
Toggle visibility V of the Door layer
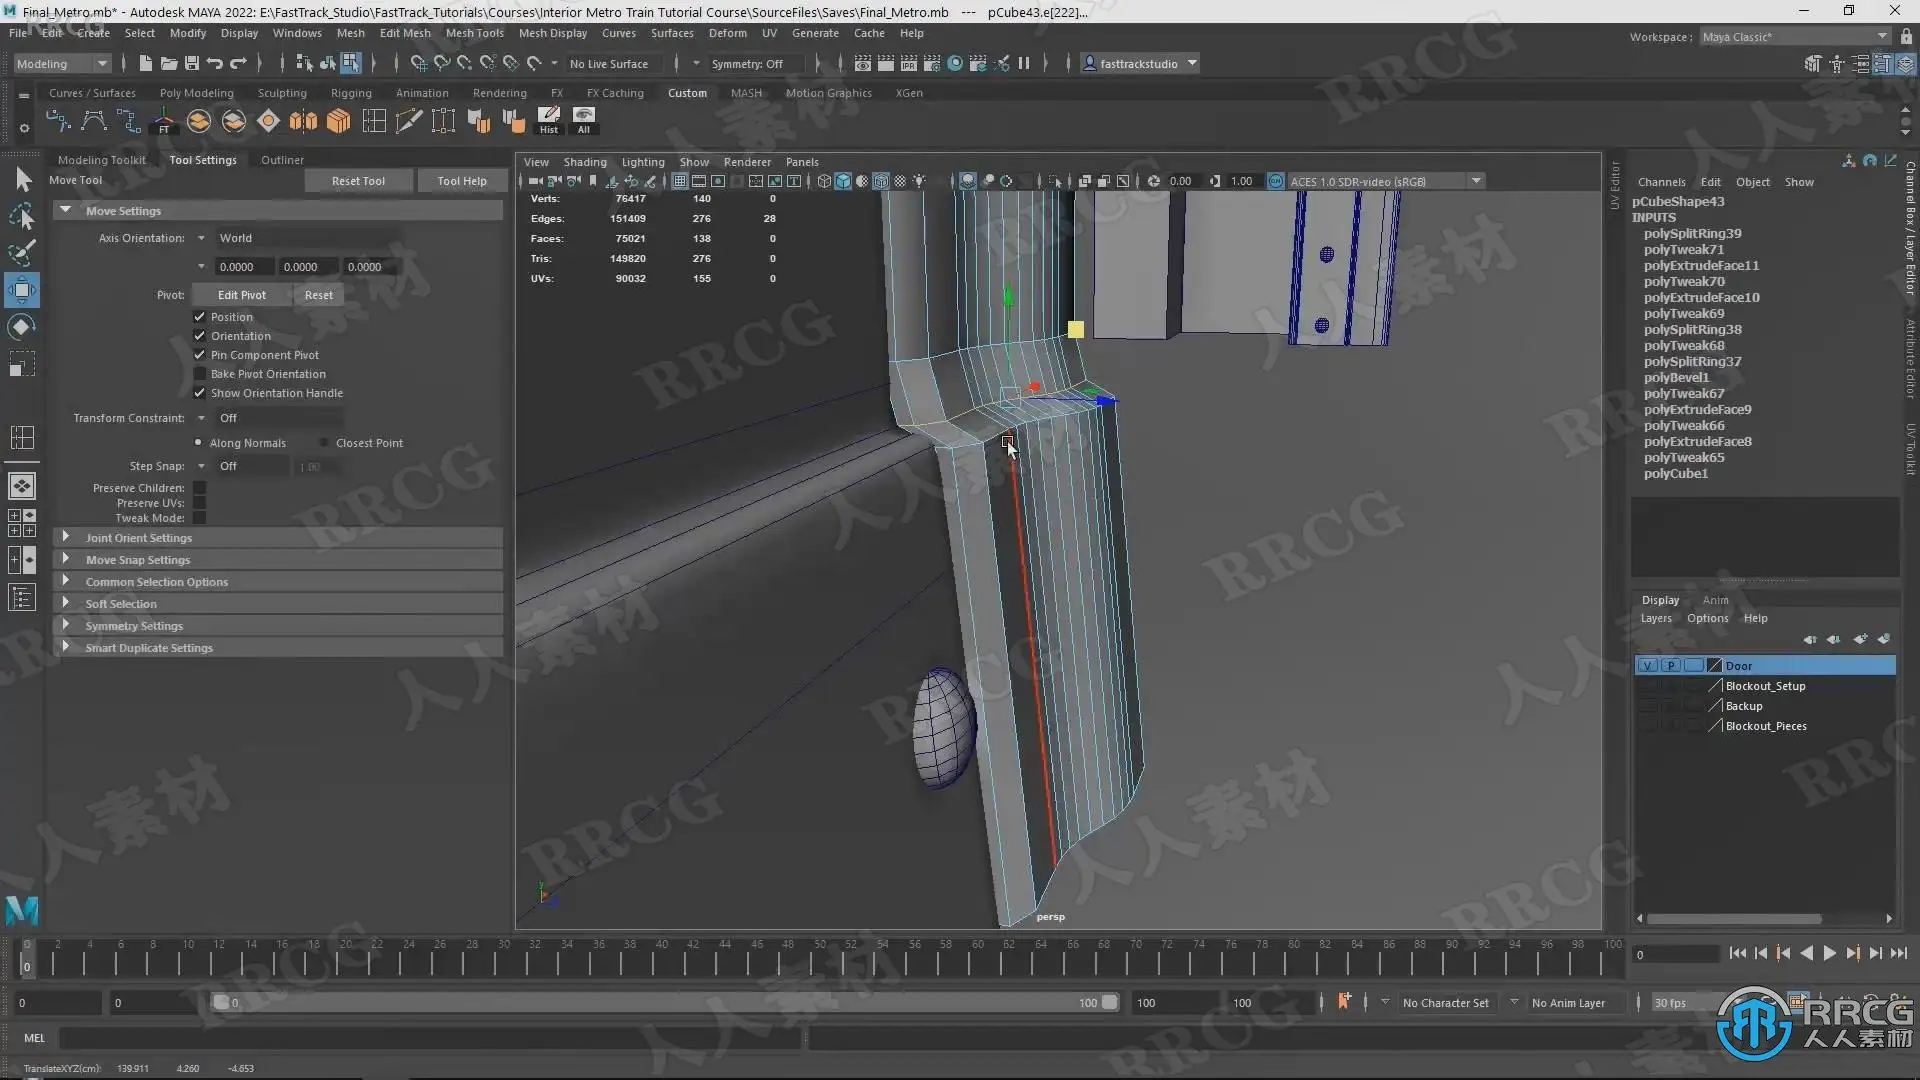tap(1647, 666)
